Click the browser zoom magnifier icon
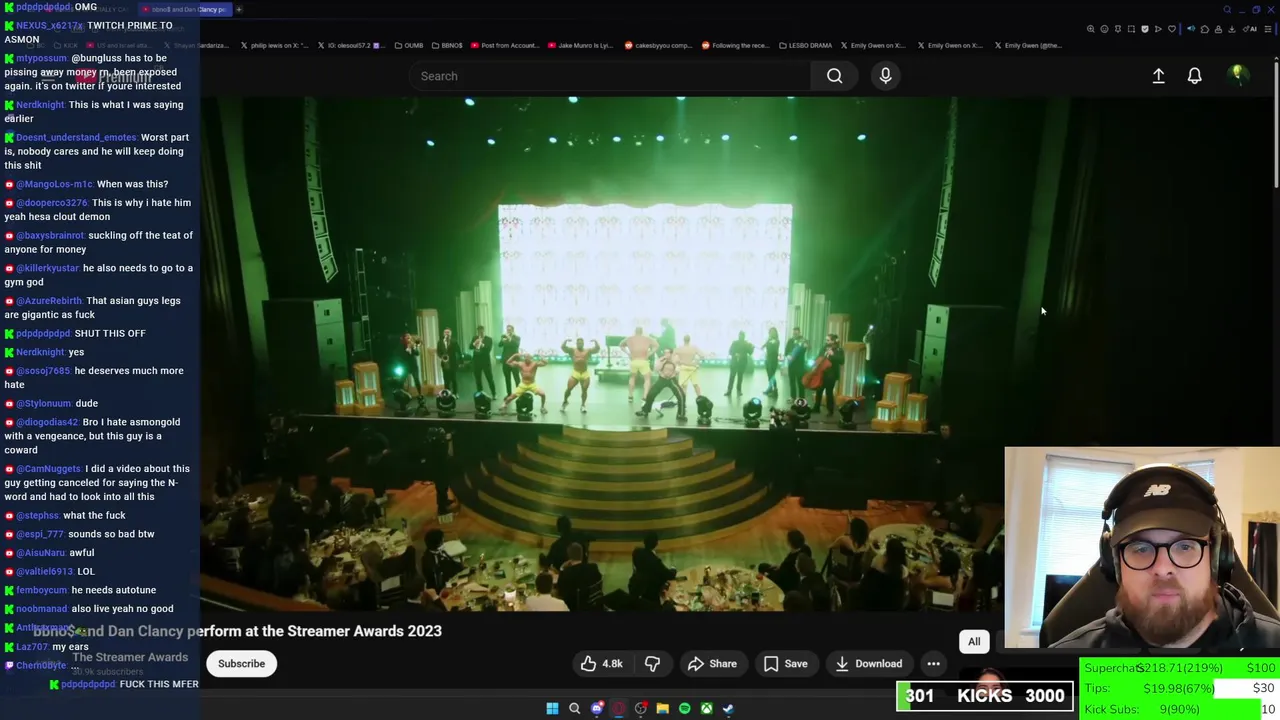This screenshot has width=1280, height=720. coord(1091,29)
